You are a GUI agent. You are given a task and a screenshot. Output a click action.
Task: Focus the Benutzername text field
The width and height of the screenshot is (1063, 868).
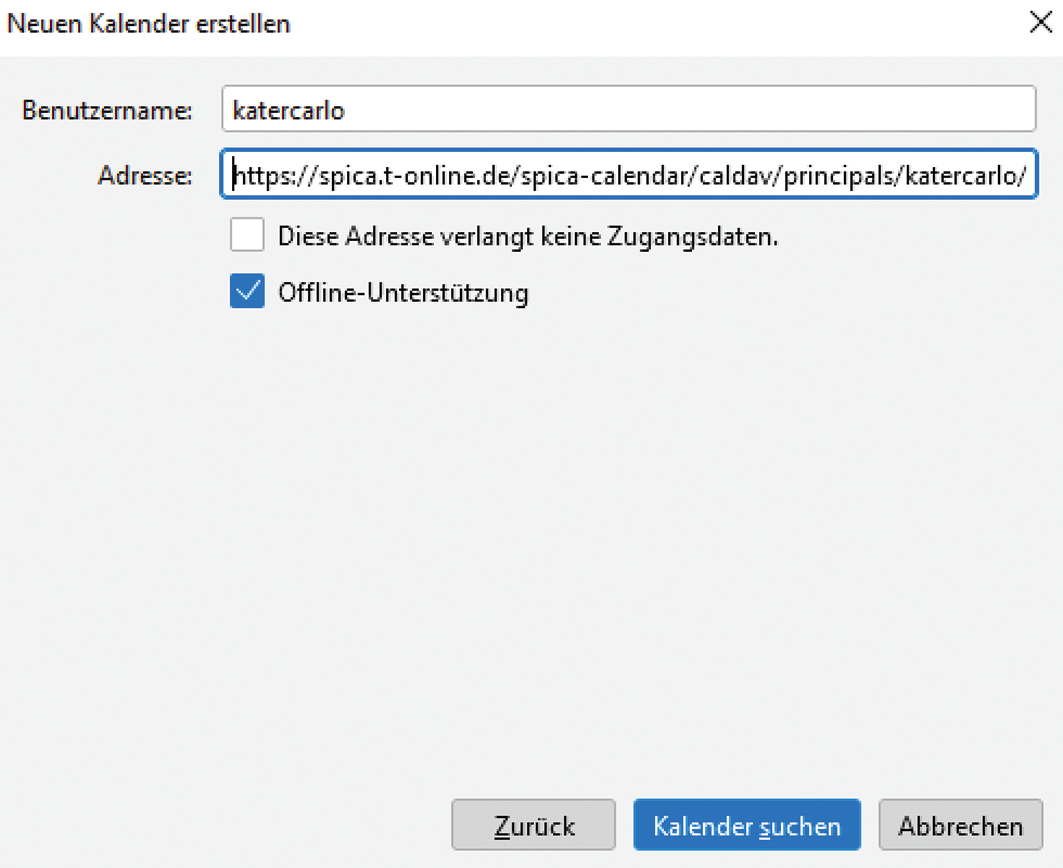click(x=628, y=110)
